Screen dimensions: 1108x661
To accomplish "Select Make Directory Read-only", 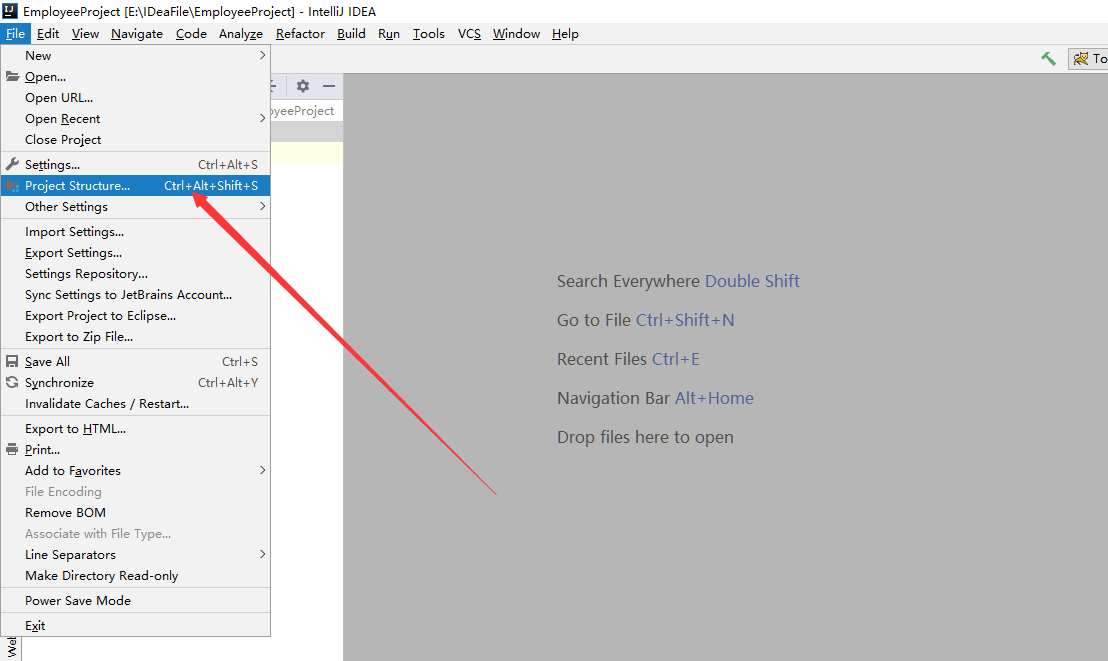I will [136, 575].
